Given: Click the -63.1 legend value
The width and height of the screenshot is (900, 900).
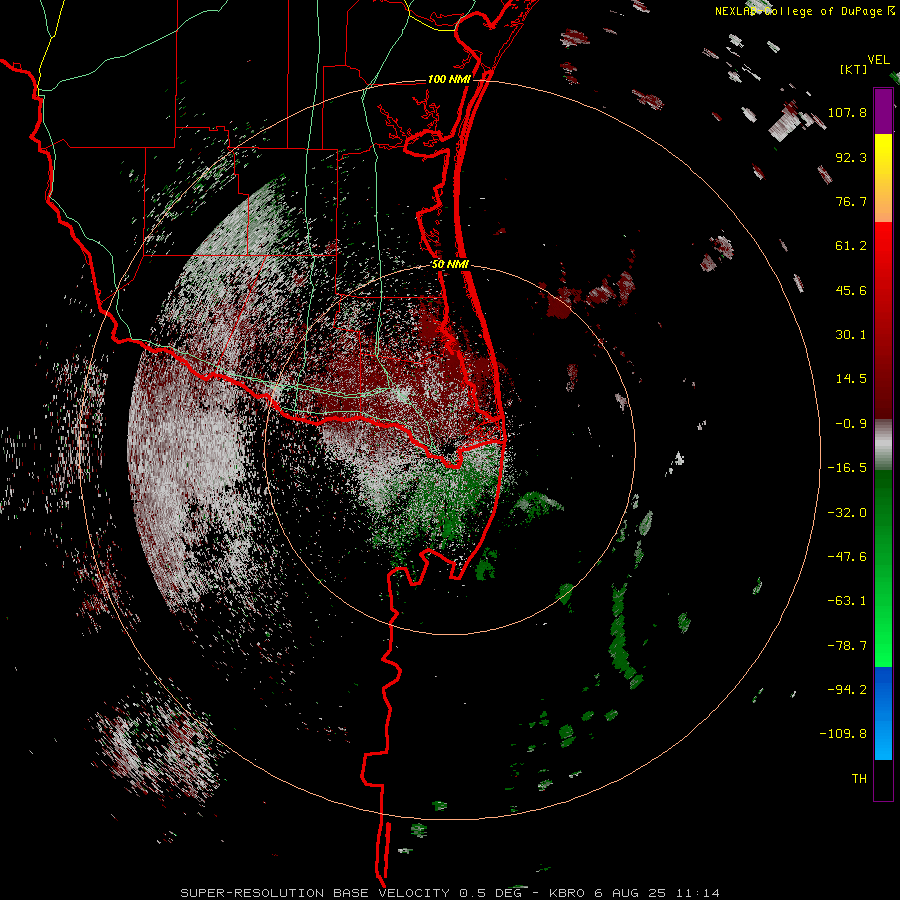Looking at the screenshot, I should pyautogui.click(x=847, y=601).
